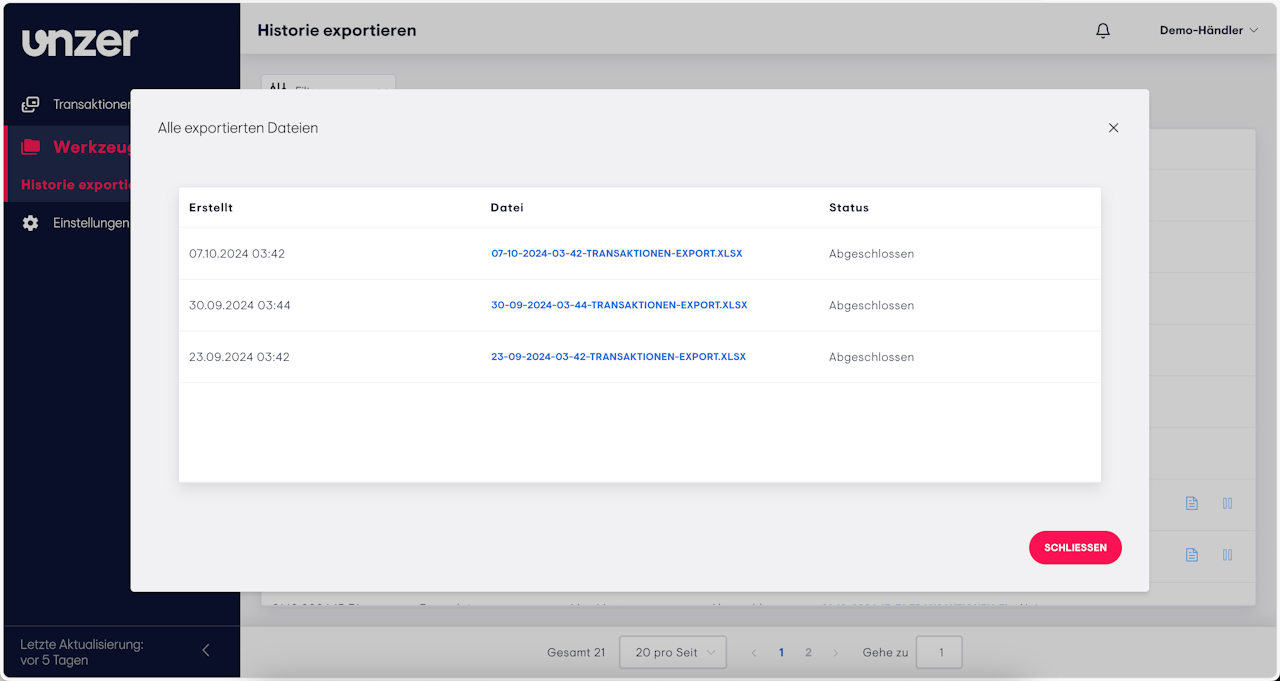Click the unzer logo
This screenshot has height=681, width=1280.
80,42
